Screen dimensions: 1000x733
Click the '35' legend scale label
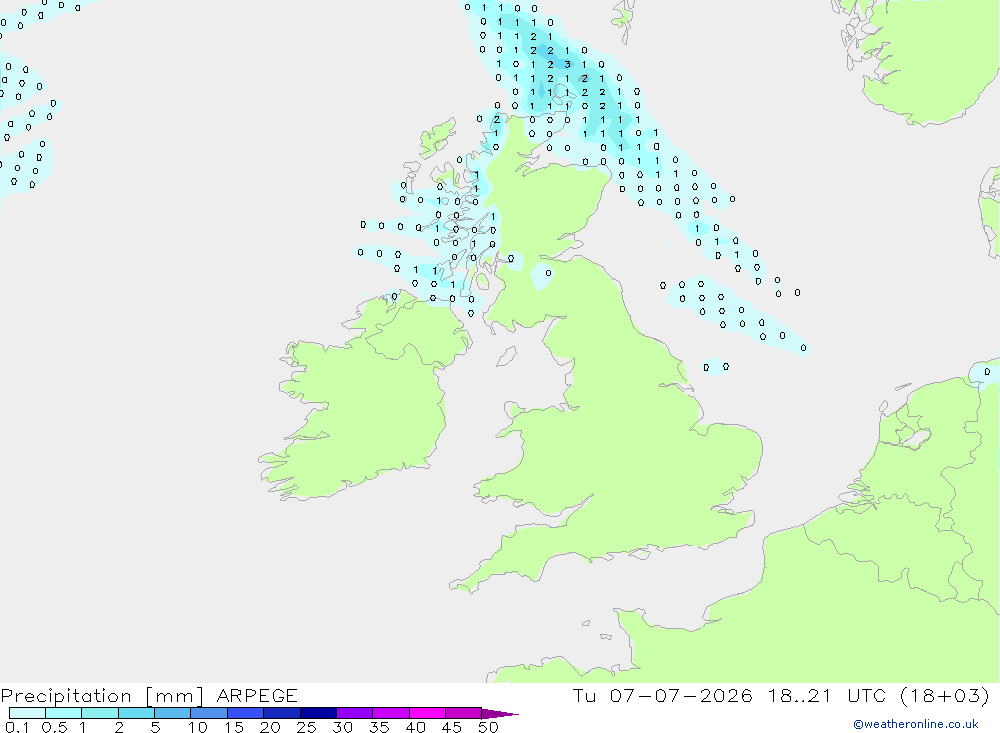379,727
